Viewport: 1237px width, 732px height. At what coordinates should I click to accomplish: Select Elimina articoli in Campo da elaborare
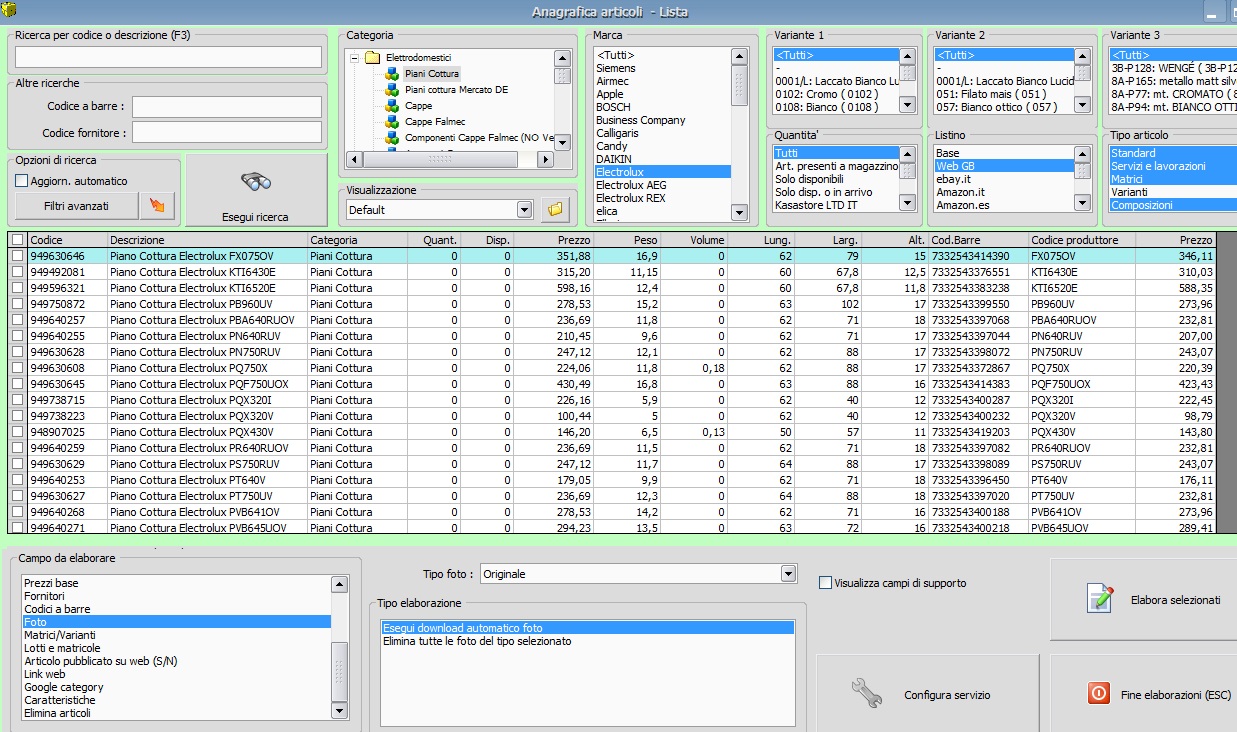click(58, 713)
